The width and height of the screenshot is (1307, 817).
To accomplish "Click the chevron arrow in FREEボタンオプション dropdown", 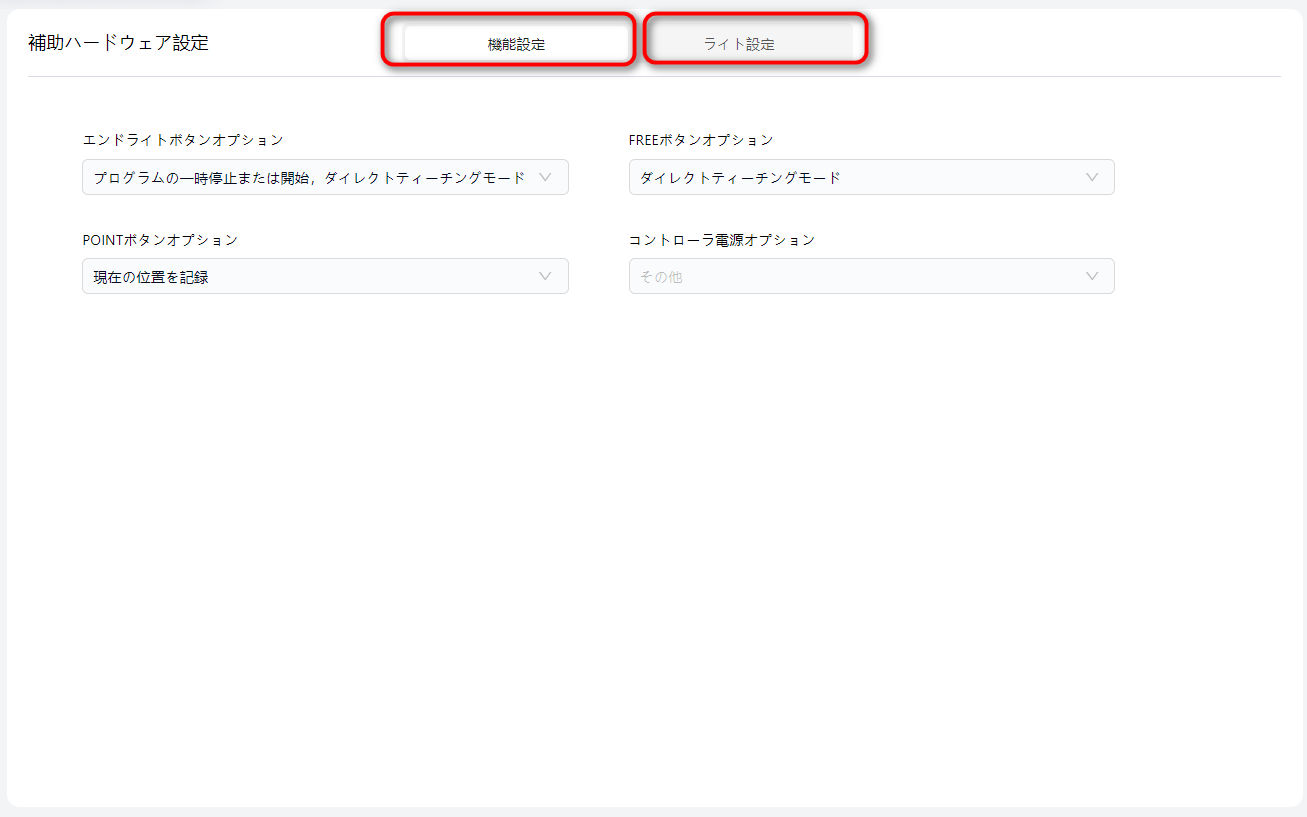I will [x=1092, y=177].
